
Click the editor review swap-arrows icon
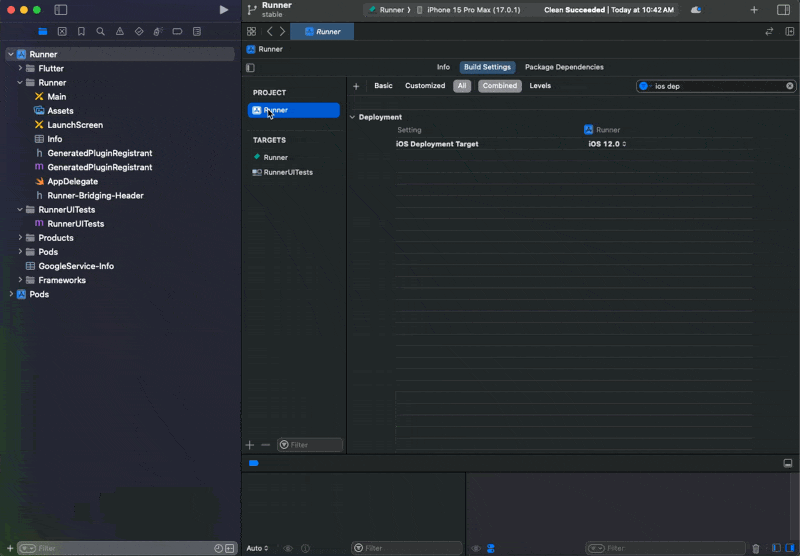point(769,32)
